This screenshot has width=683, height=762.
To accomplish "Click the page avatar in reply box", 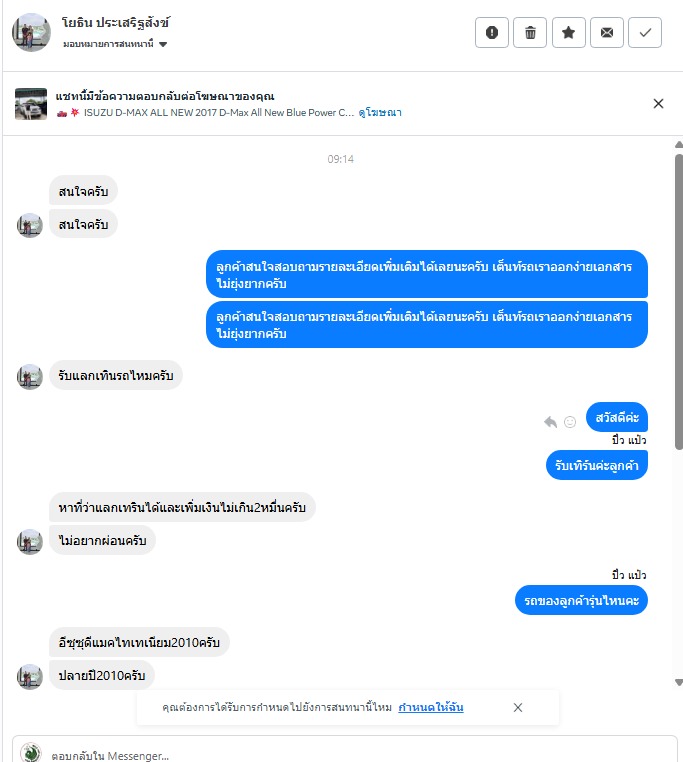I will [31, 753].
